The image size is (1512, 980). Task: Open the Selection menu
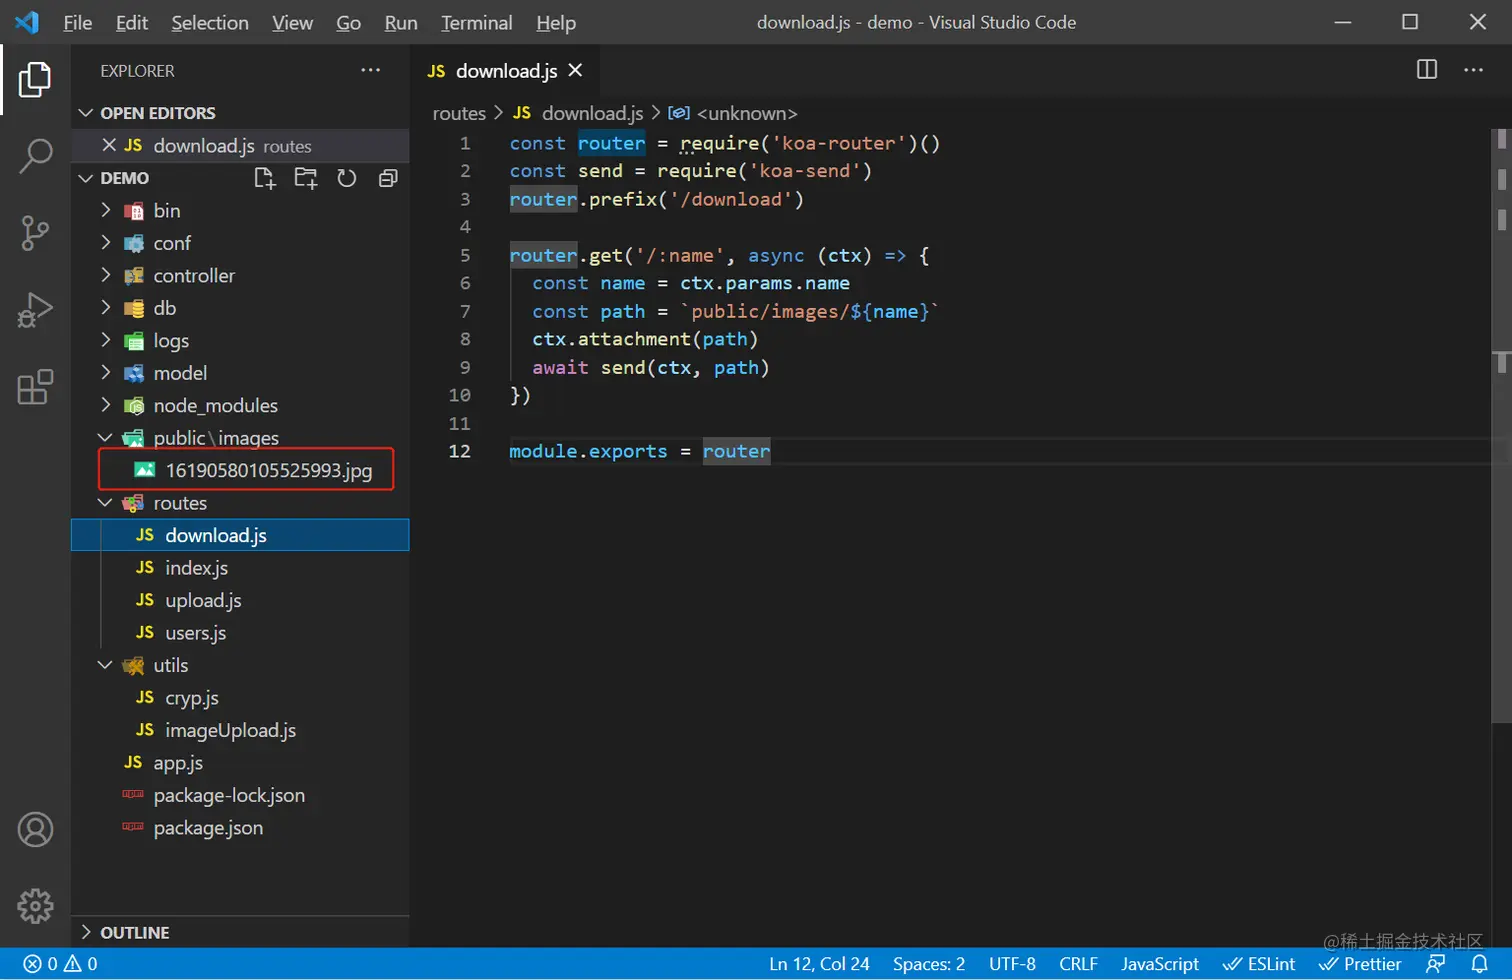209,22
